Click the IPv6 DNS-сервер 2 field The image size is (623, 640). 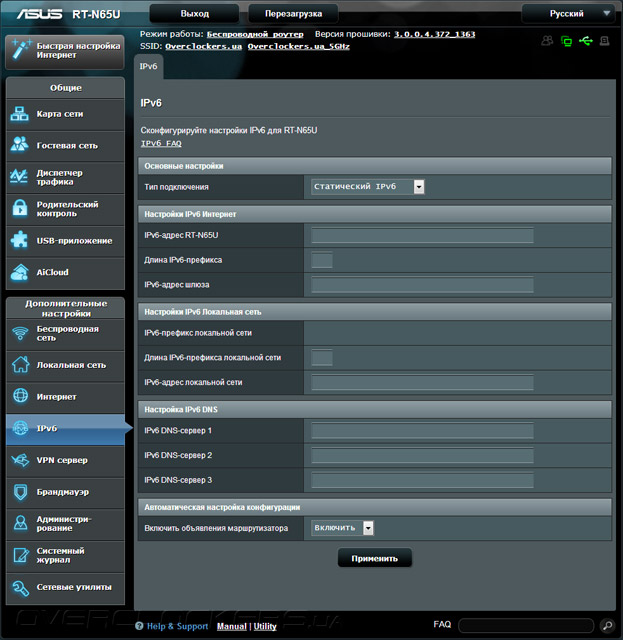tap(422, 455)
